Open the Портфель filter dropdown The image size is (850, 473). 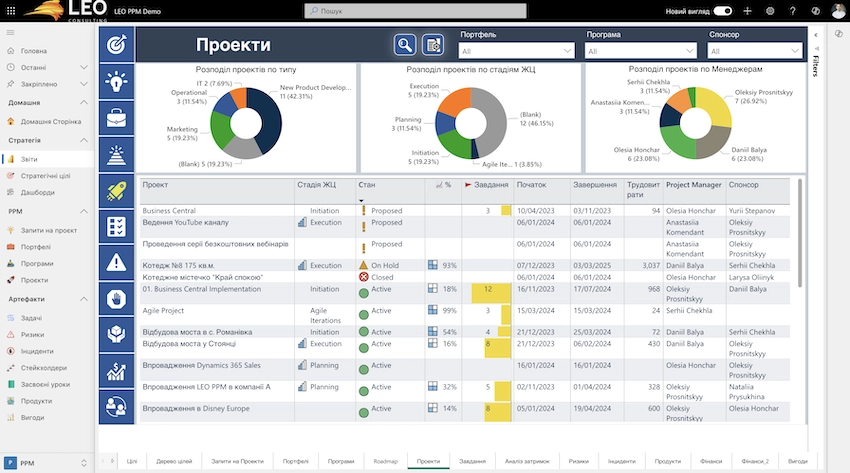[518, 51]
